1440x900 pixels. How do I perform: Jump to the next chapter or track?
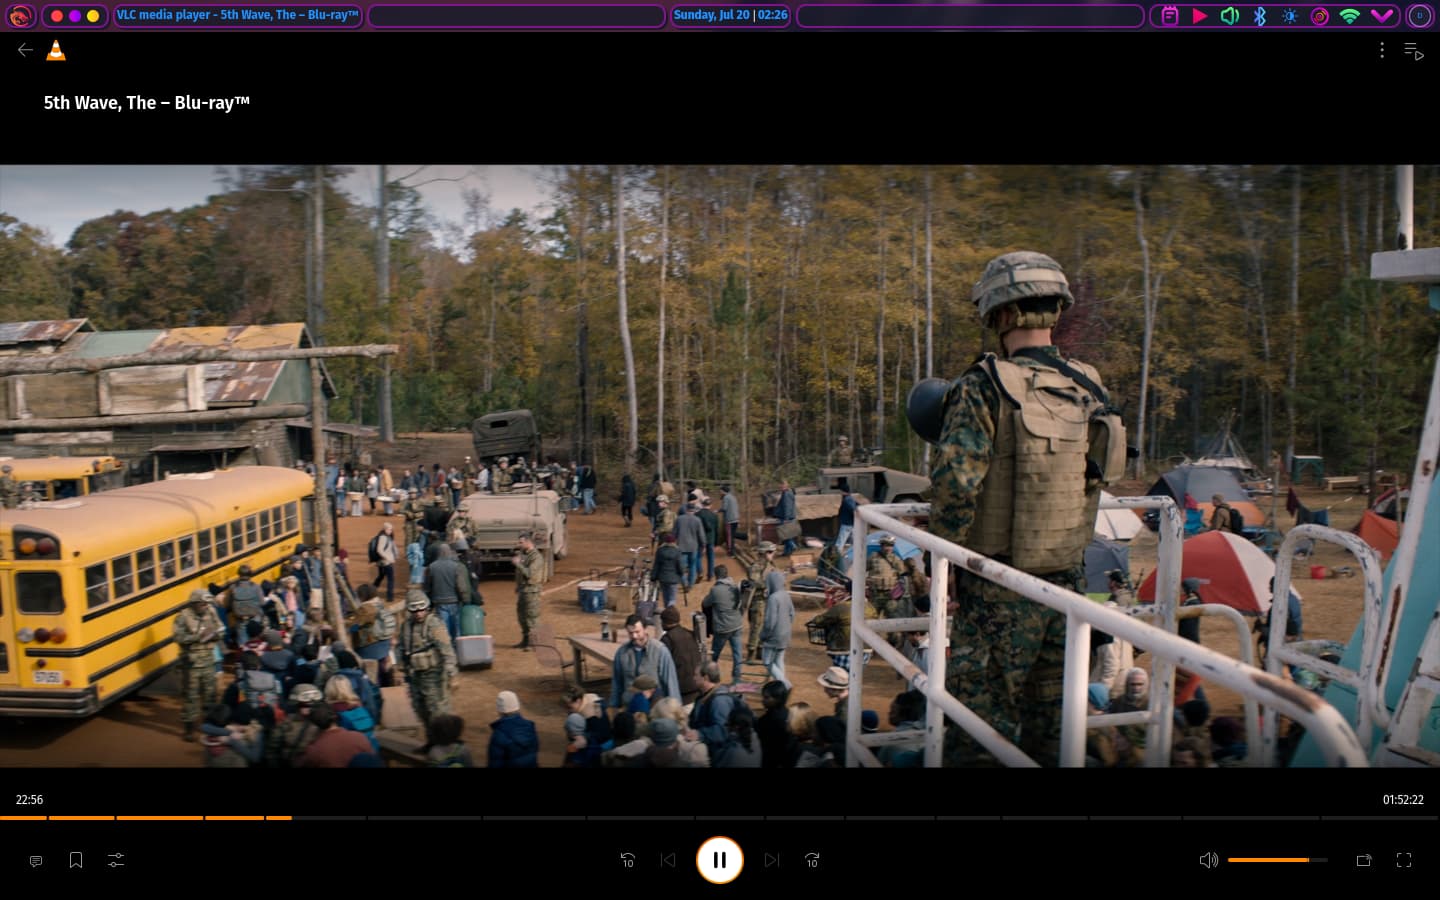pyautogui.click(x=772, y=860)
